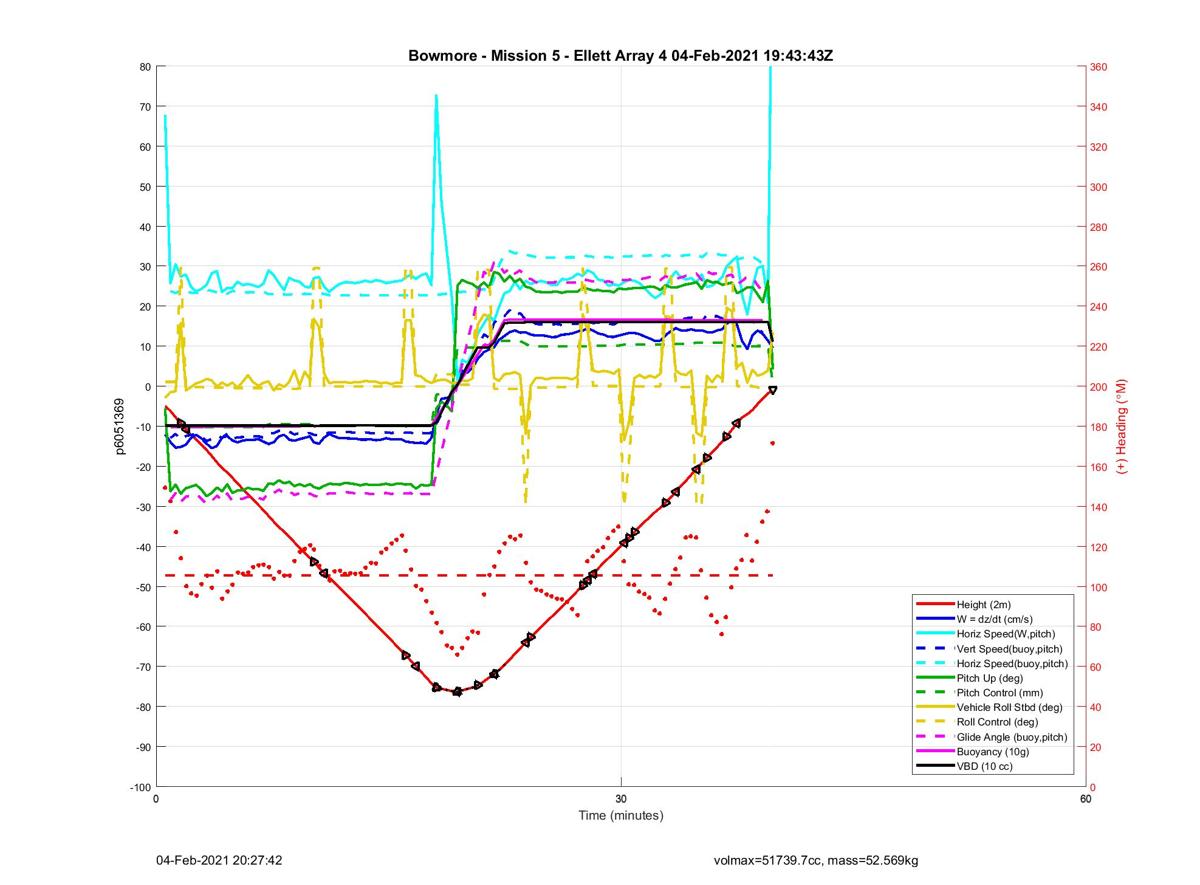The height and width of the screenshot is (885, 1200).
Task: Click the left axis tick label "50"
Action: tap(145, 187)
